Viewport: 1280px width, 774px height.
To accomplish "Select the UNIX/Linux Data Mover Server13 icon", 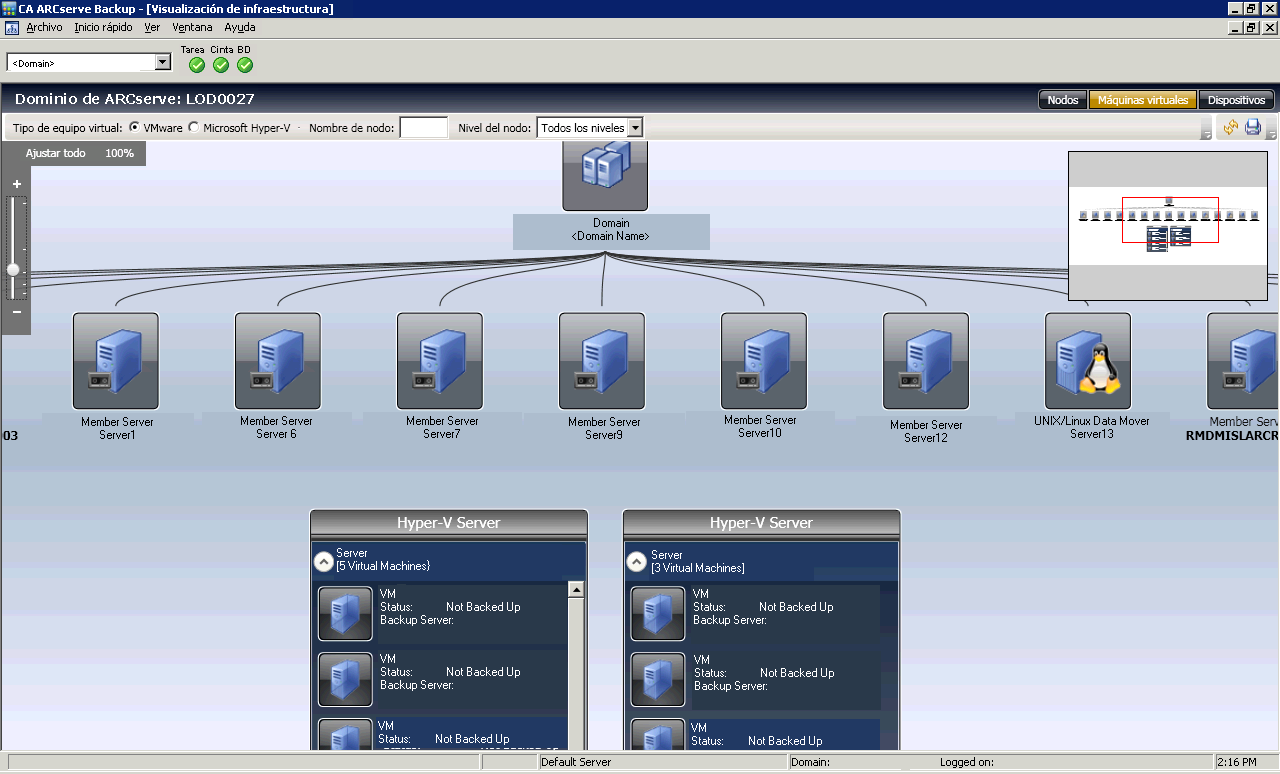I will tap(1088, 360).
